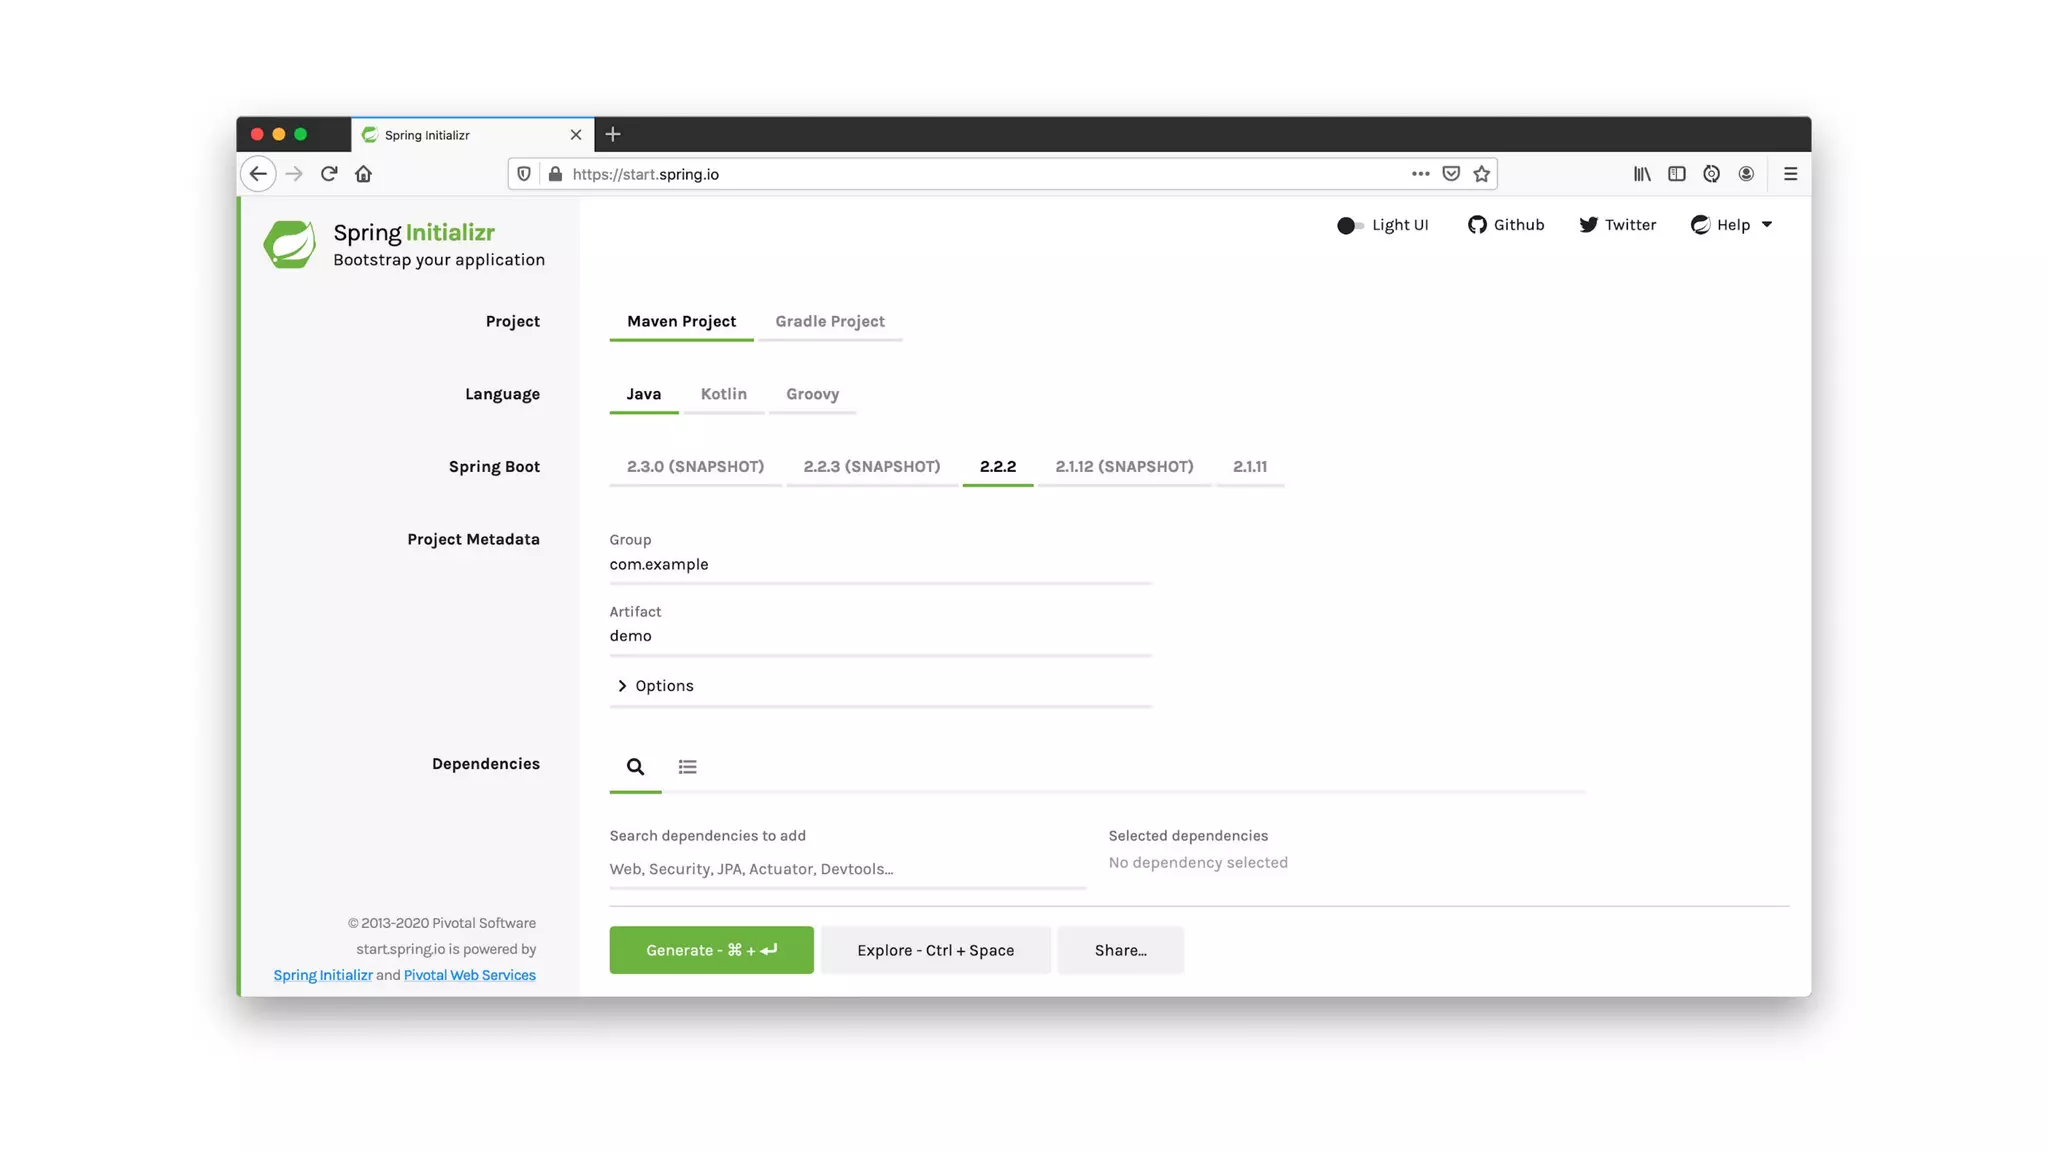Click the Spring Initializr leaf logo
Viewport: 2048px width, 1152px height.
click(x=290, y=245)
